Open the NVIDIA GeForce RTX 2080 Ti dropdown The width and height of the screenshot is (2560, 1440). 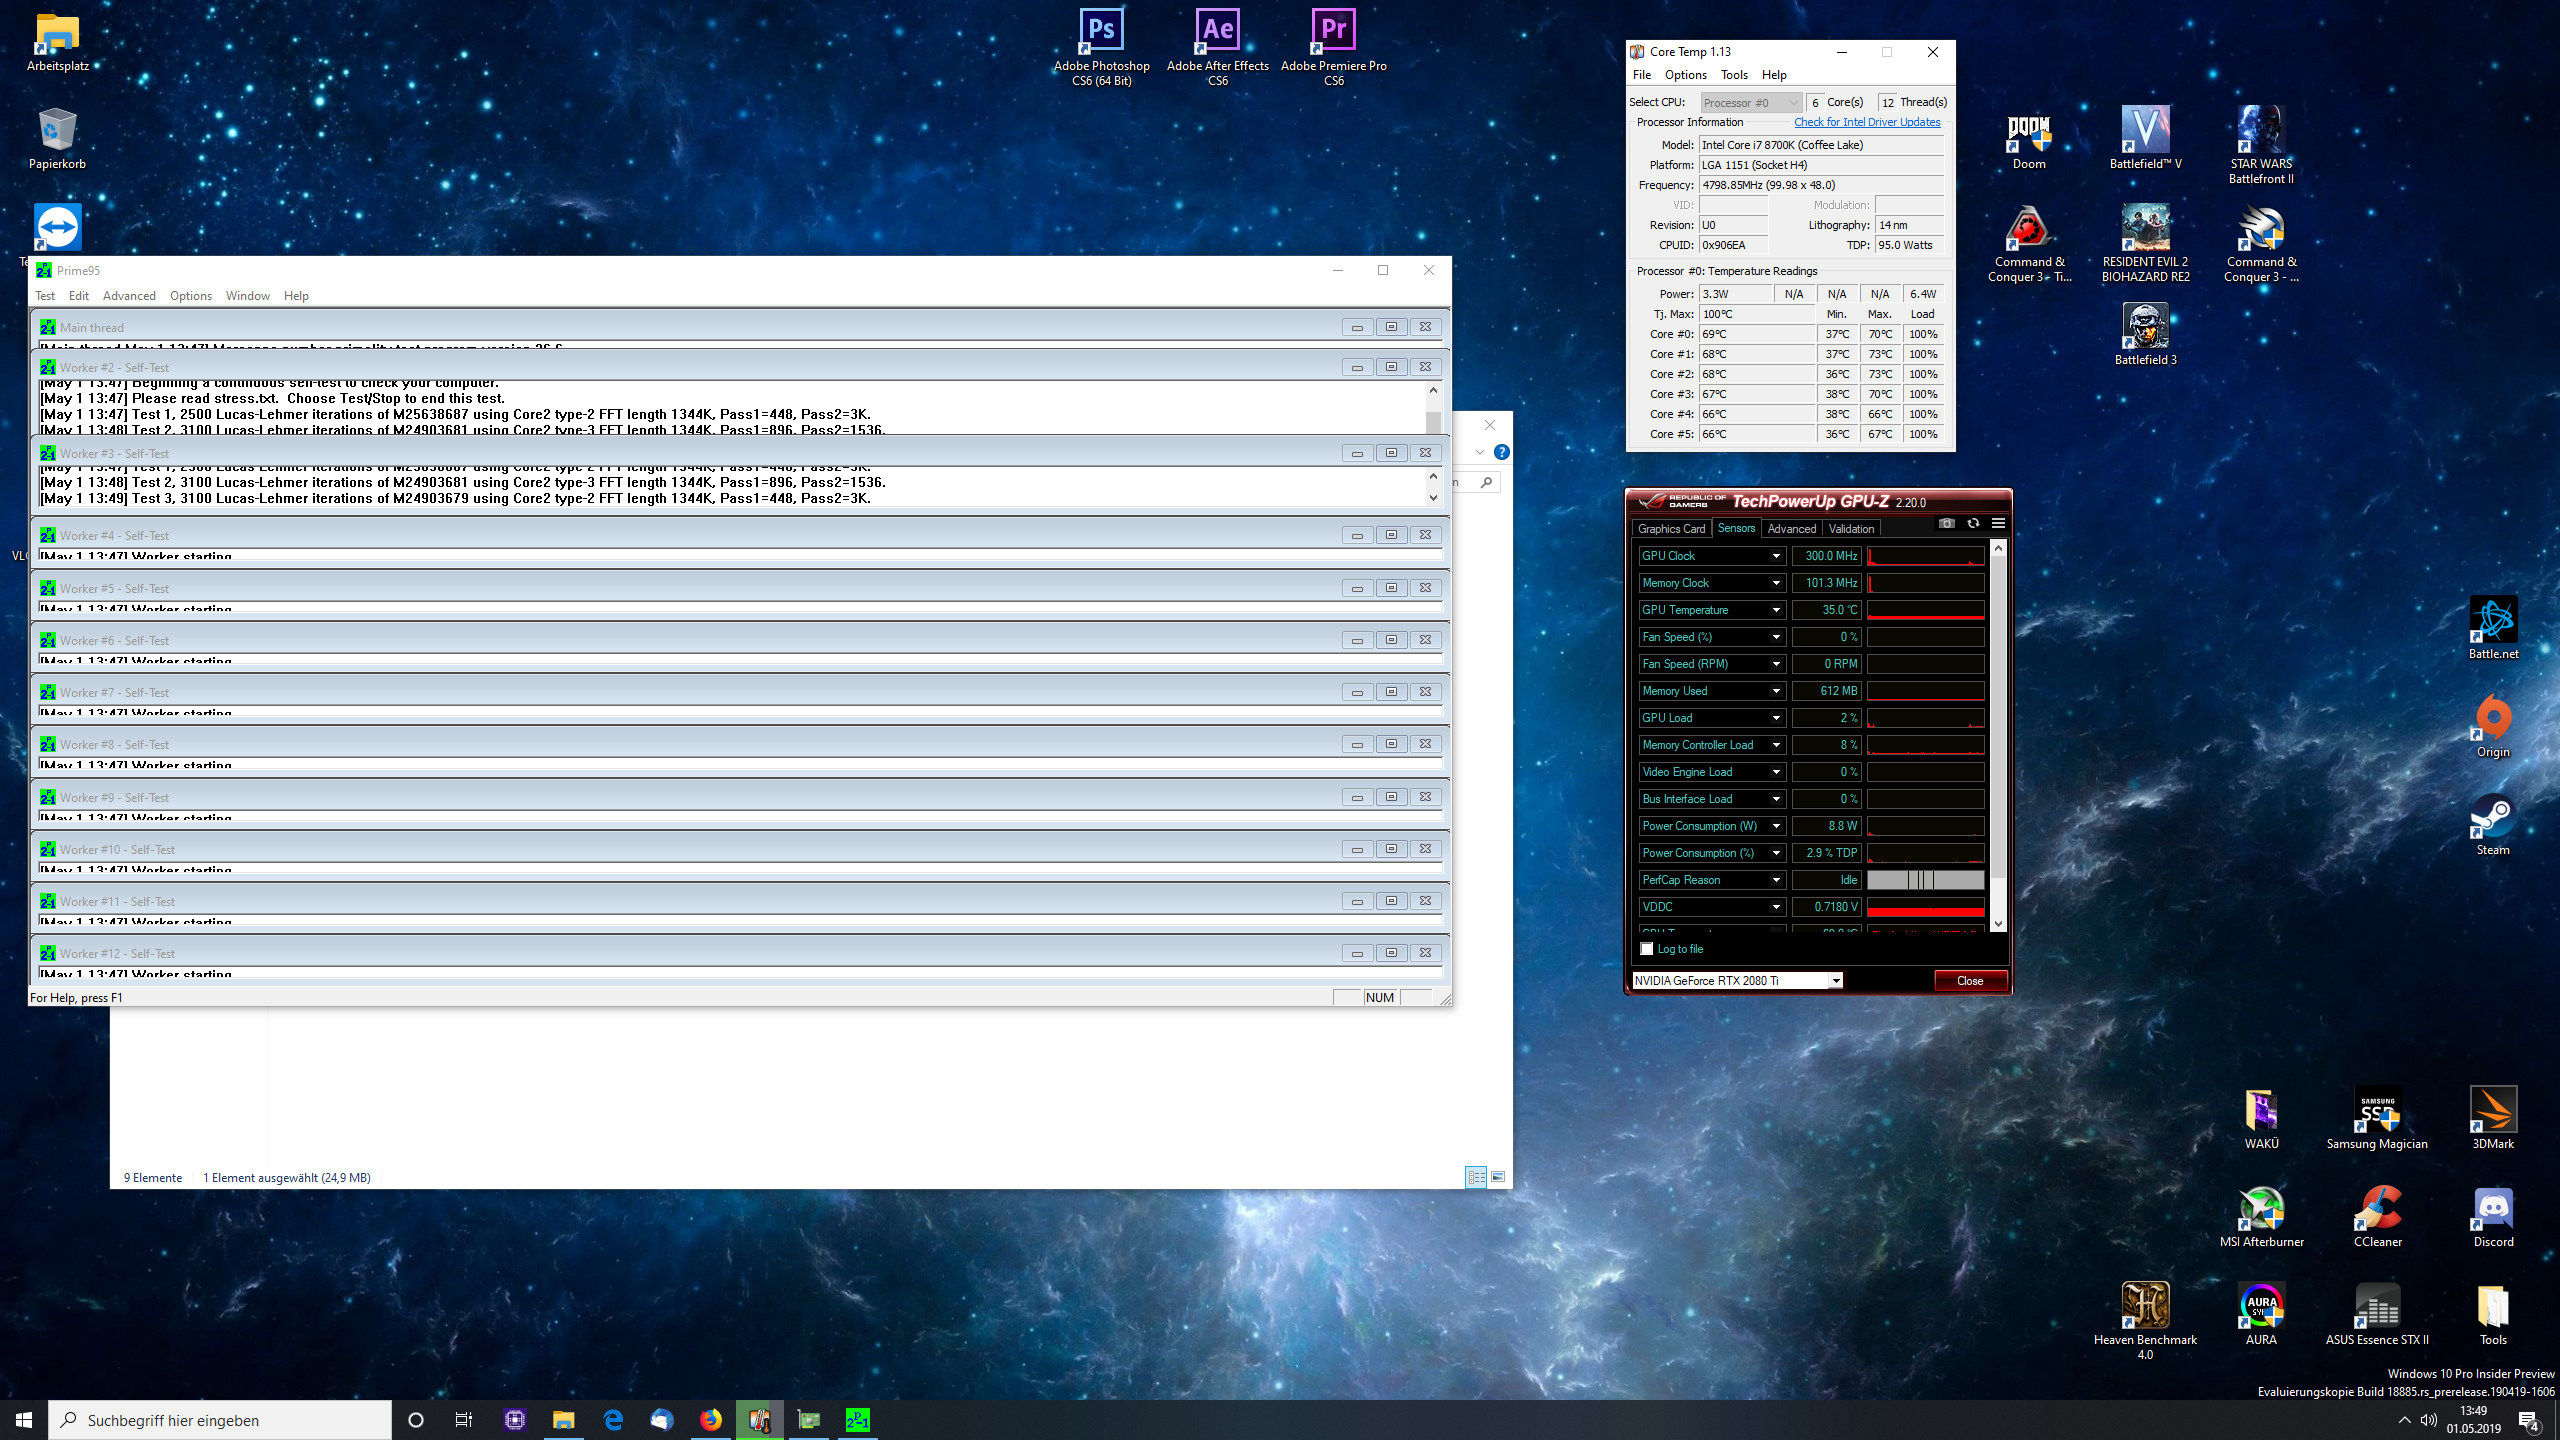pyautogui.click(x=1836, y=981)
